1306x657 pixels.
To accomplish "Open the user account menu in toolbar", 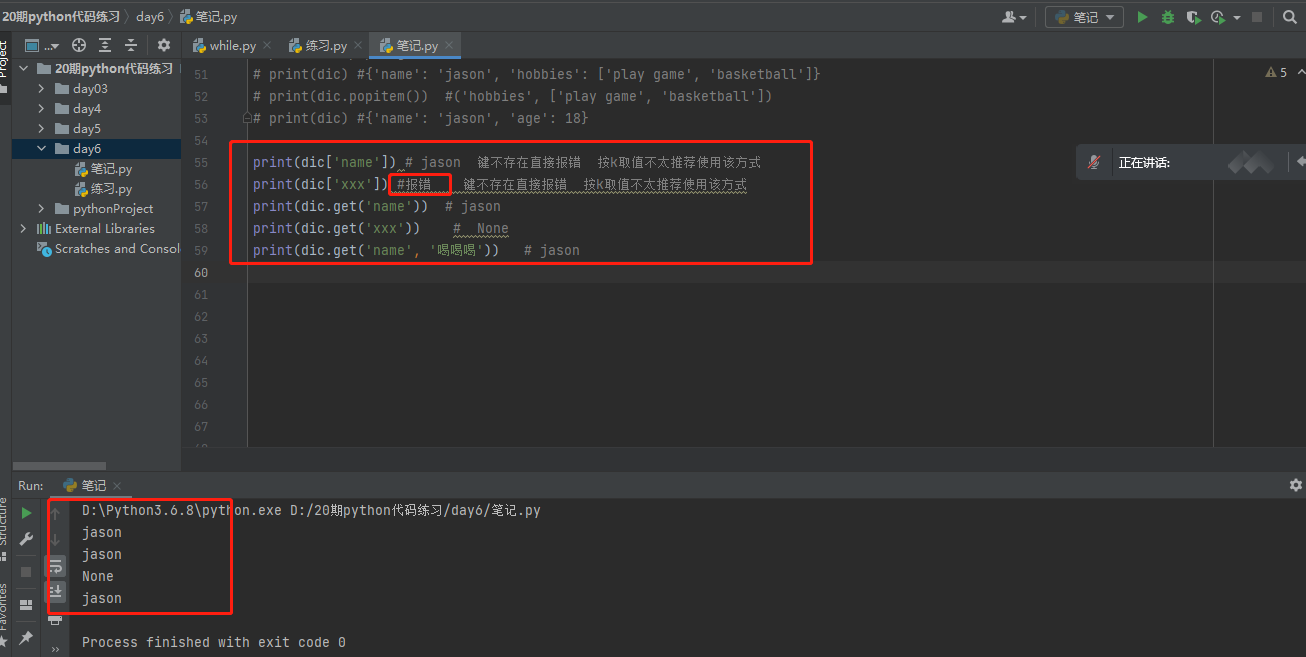I will pos(1014,17).
